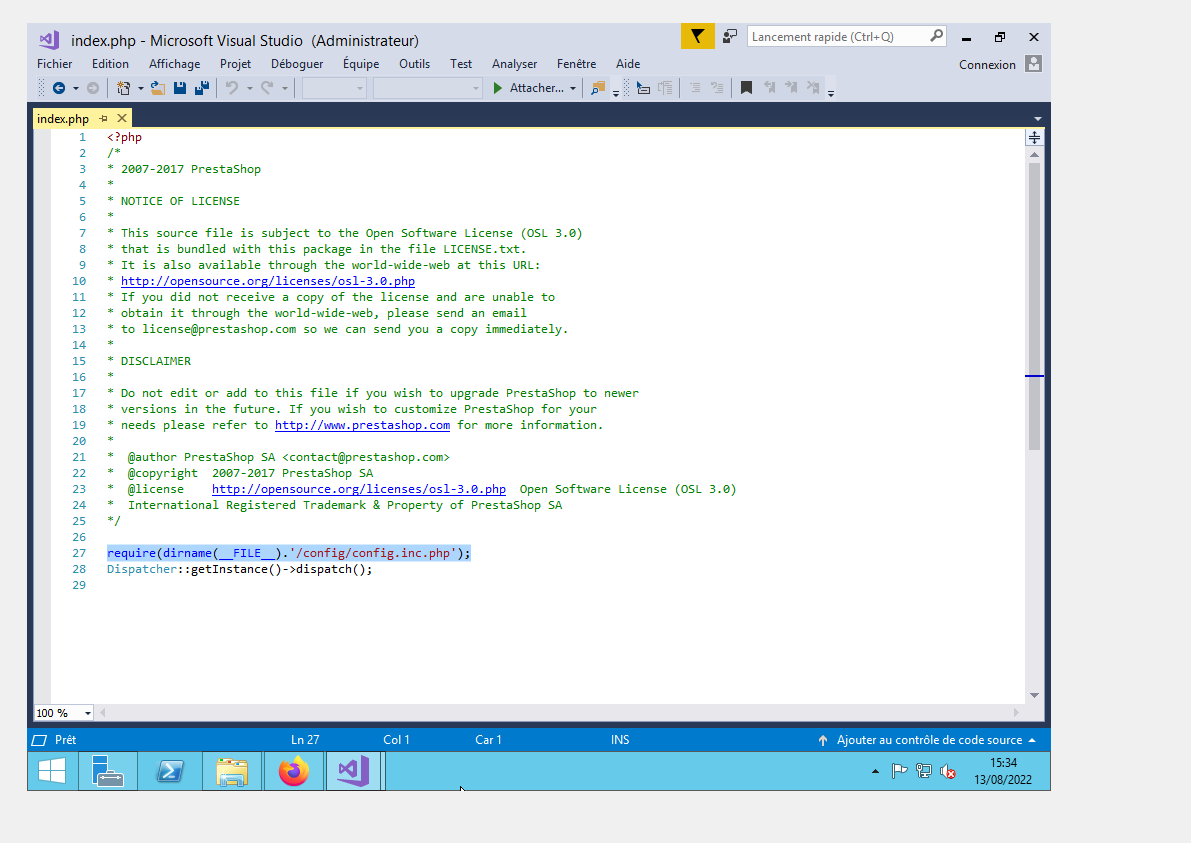The height and width of the screenshot is (843, 1191).
Task: Click the vertical scrollbar thumb in editor
Action: pyautogui.click(x=1034, y=305)
